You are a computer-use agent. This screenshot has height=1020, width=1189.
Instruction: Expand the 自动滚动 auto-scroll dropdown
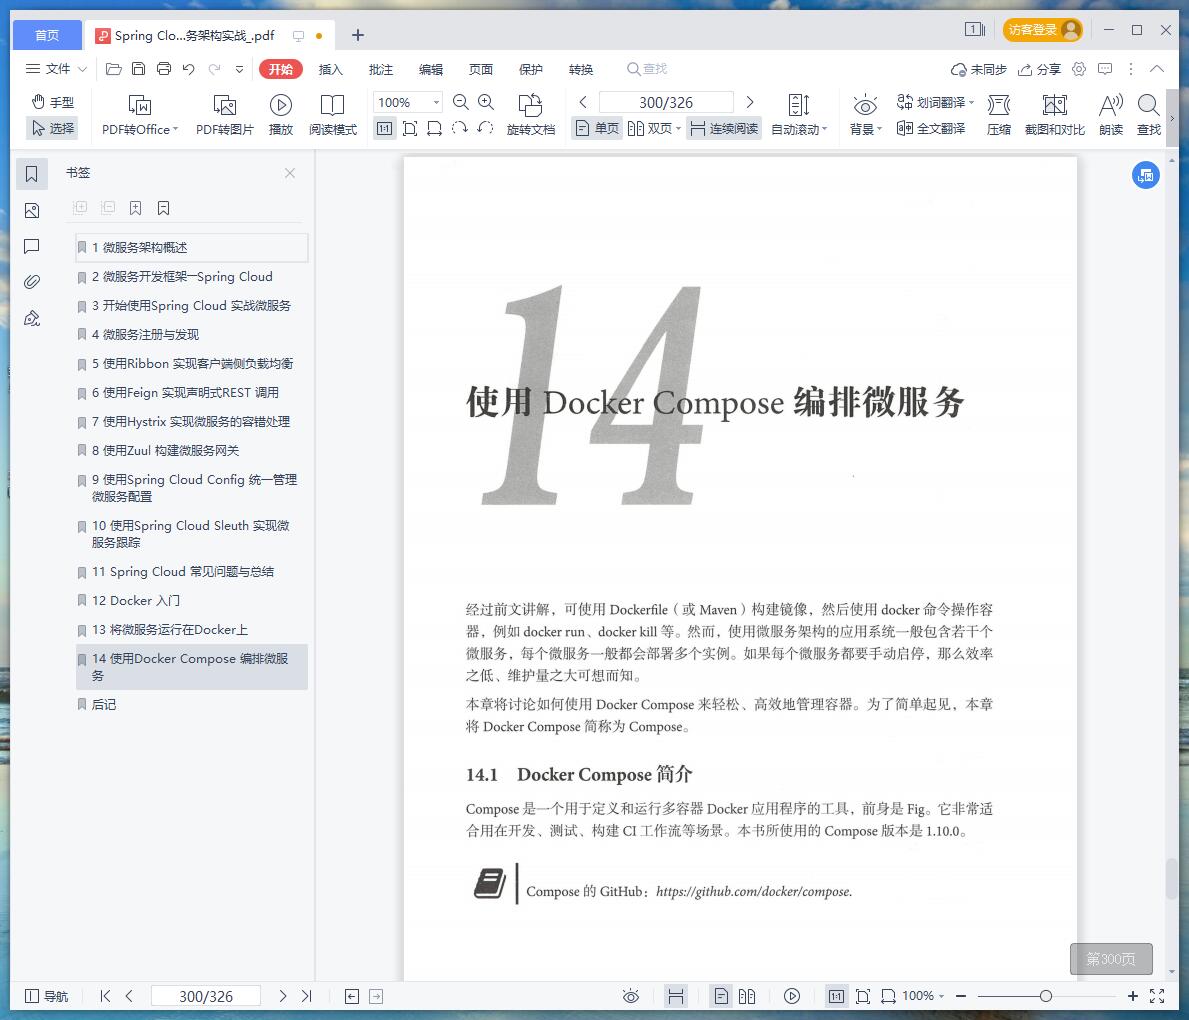pos(824,129)
